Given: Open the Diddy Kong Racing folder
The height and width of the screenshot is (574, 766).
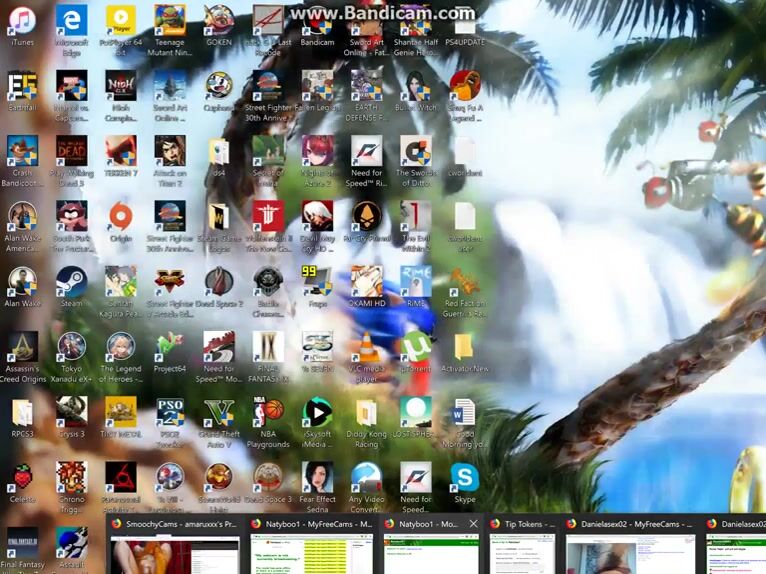Looking at the screenshot, I should [x=367, y=413].
